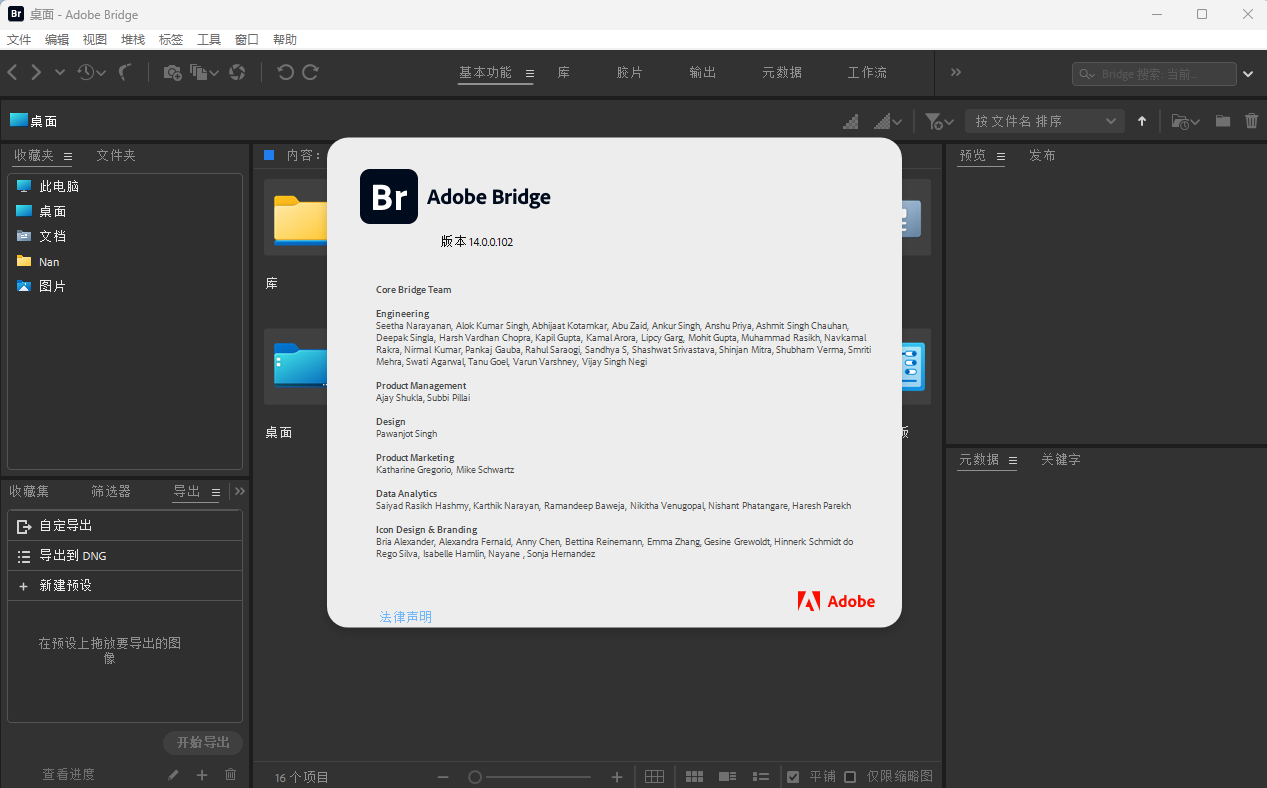Switch to list view icon
The height and width of the screenshot is (788, 1267).
[x=761, y=777]
